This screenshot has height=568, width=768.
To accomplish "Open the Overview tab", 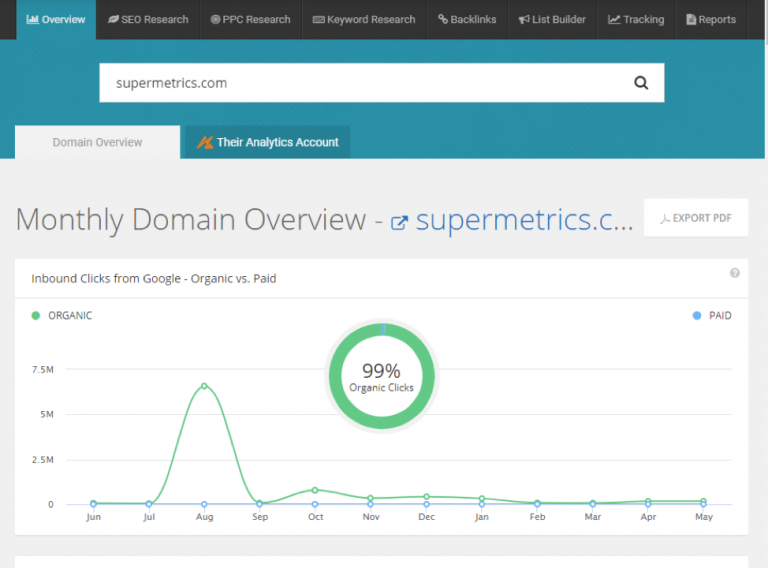I will (56, 20).
